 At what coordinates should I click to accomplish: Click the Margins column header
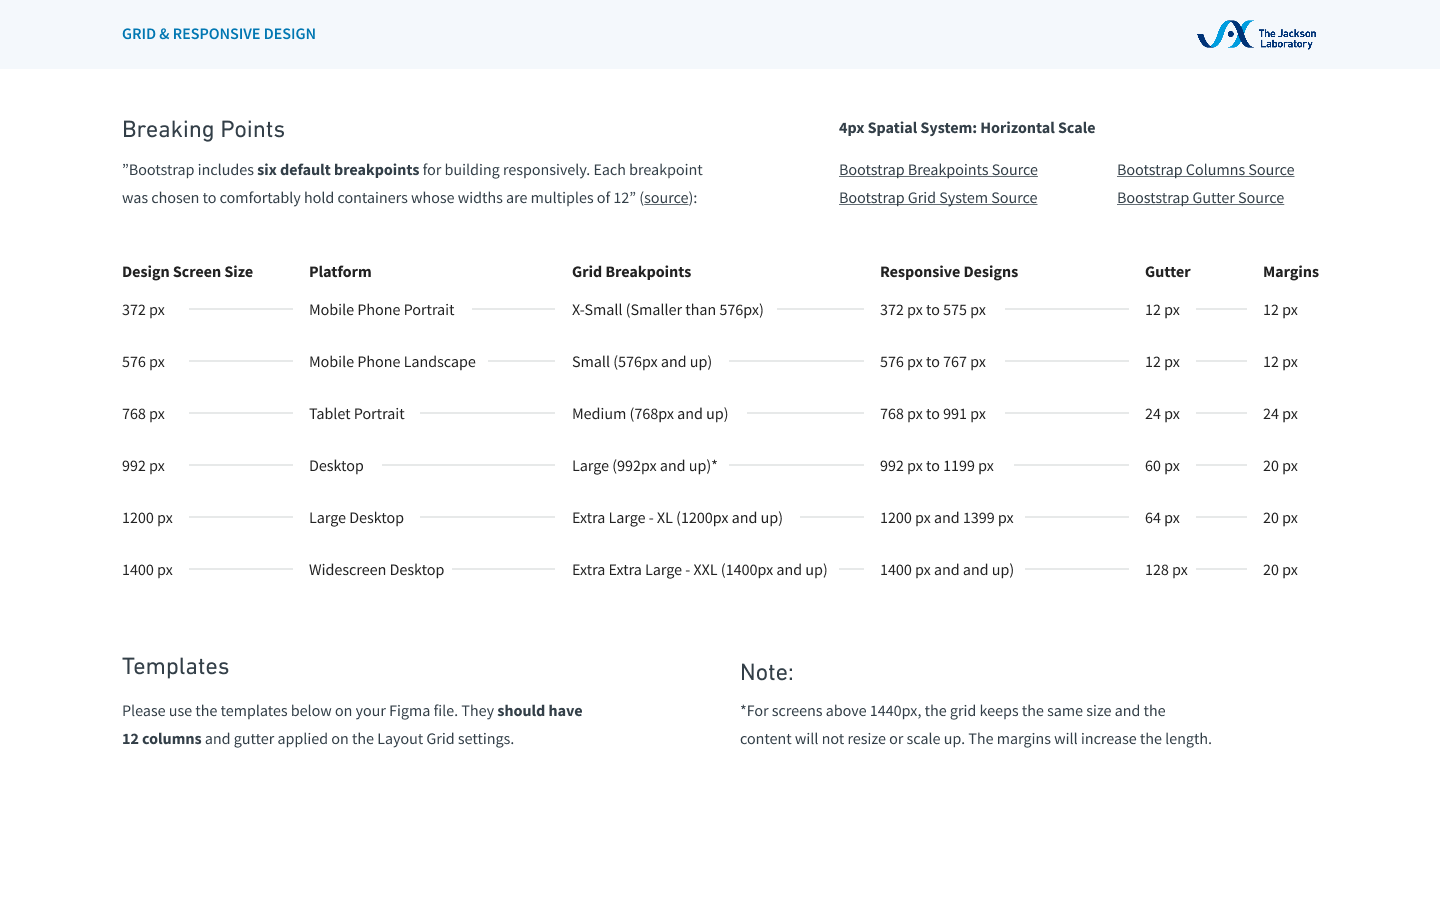[x=1291, y=272]
